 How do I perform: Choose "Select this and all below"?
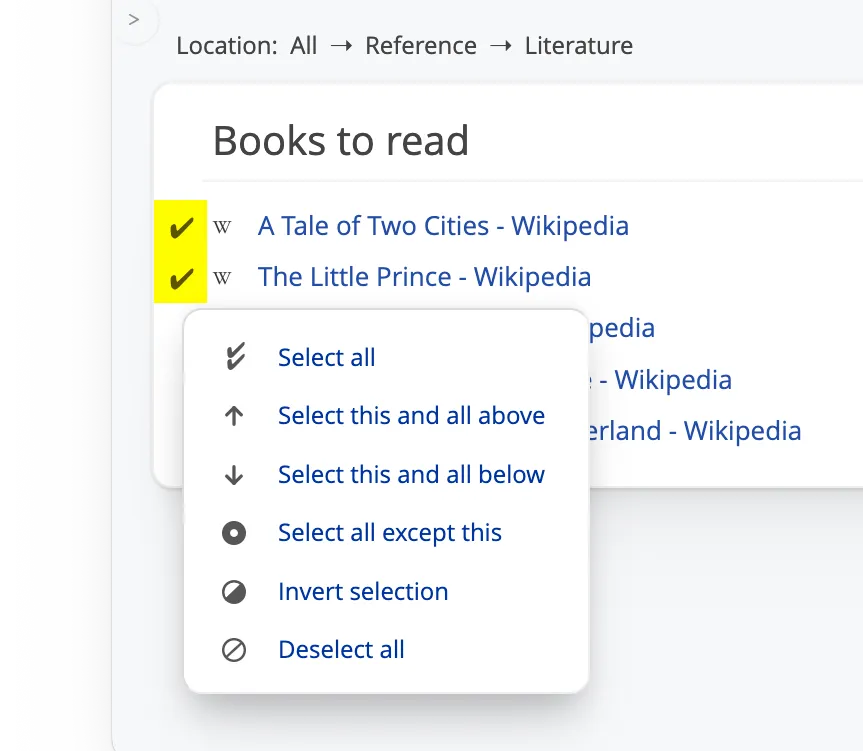(411, 475)
